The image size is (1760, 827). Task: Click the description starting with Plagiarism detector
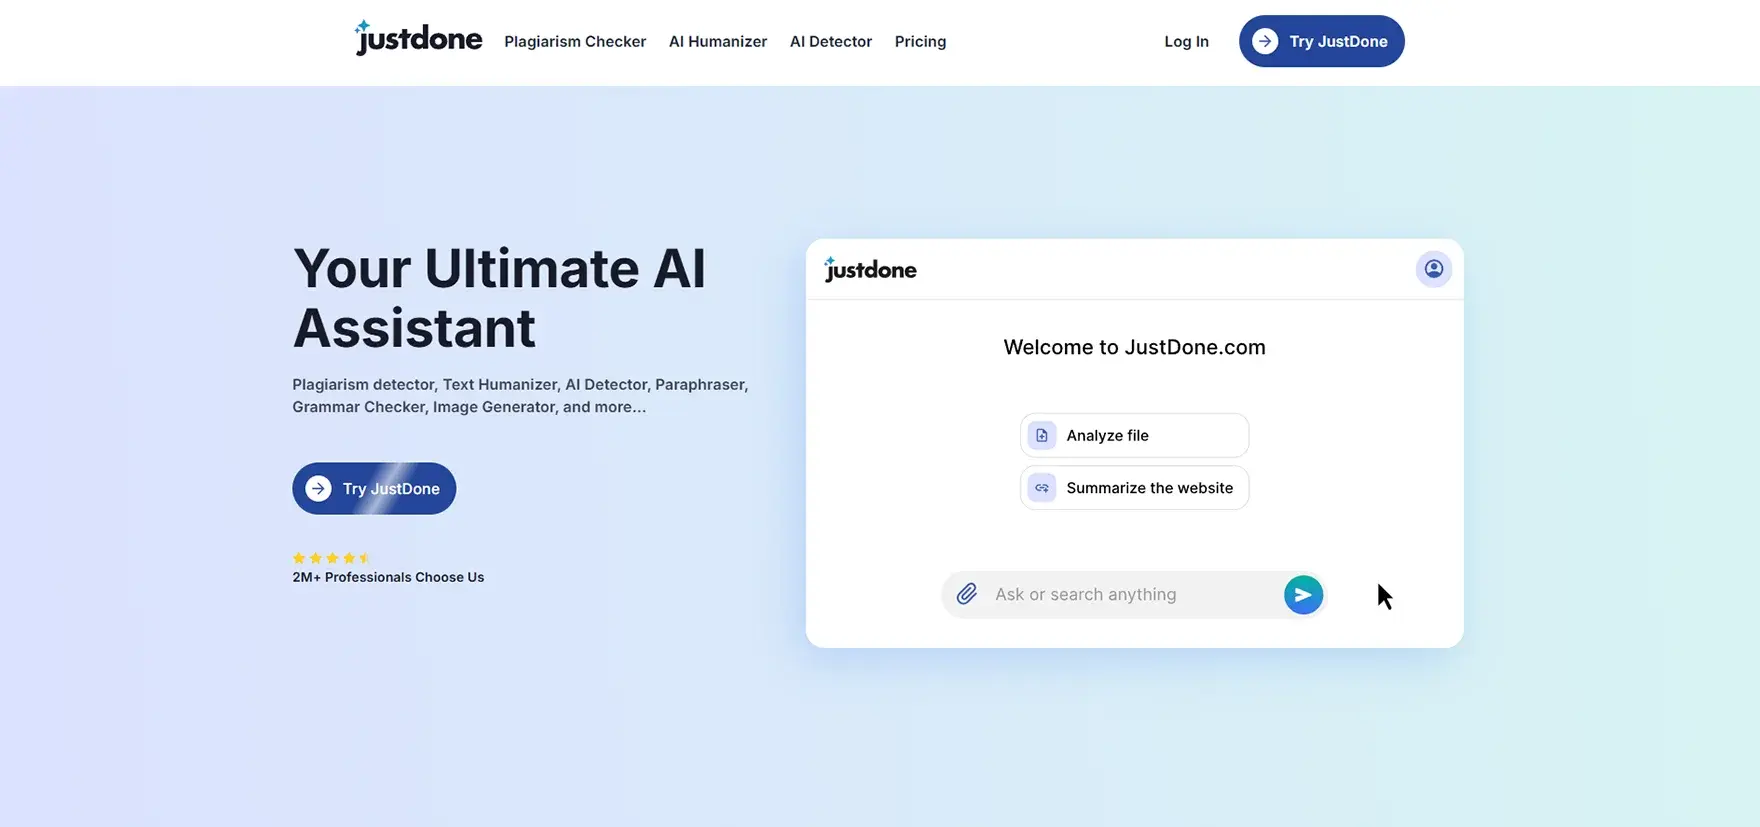[520, 396]
